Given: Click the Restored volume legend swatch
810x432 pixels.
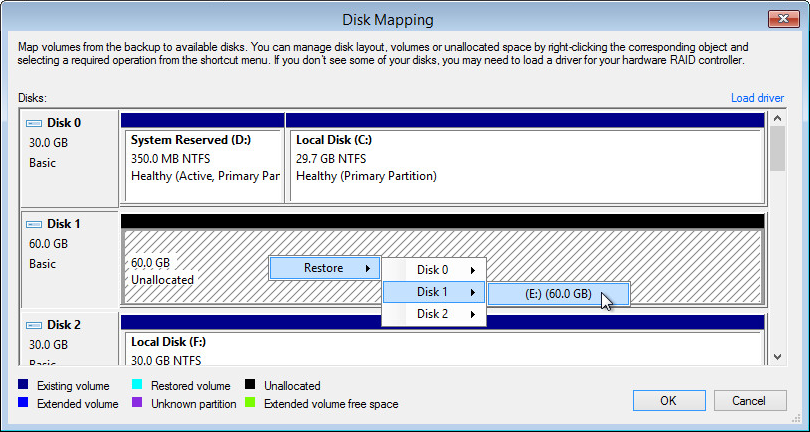Looking at the screenshot, I should pos(138,385).
